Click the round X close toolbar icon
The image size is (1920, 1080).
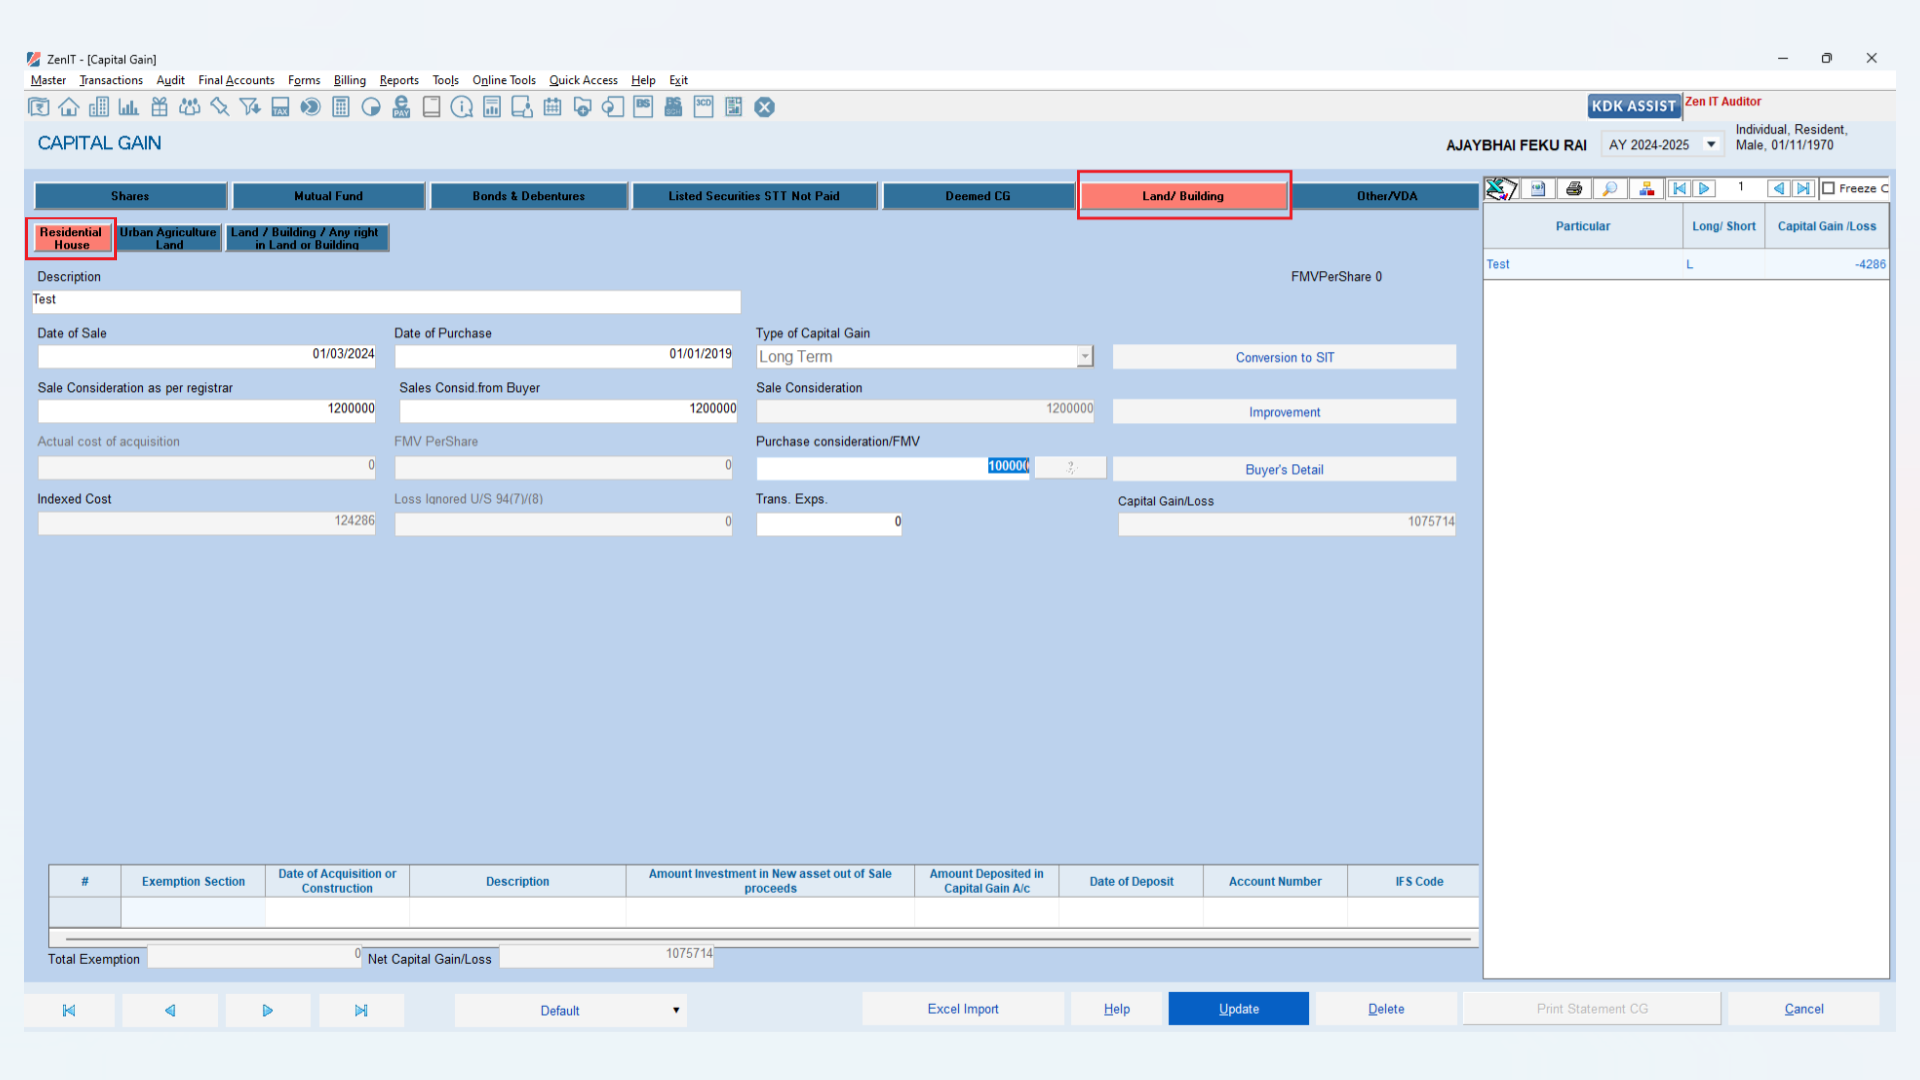pos(764,107)
